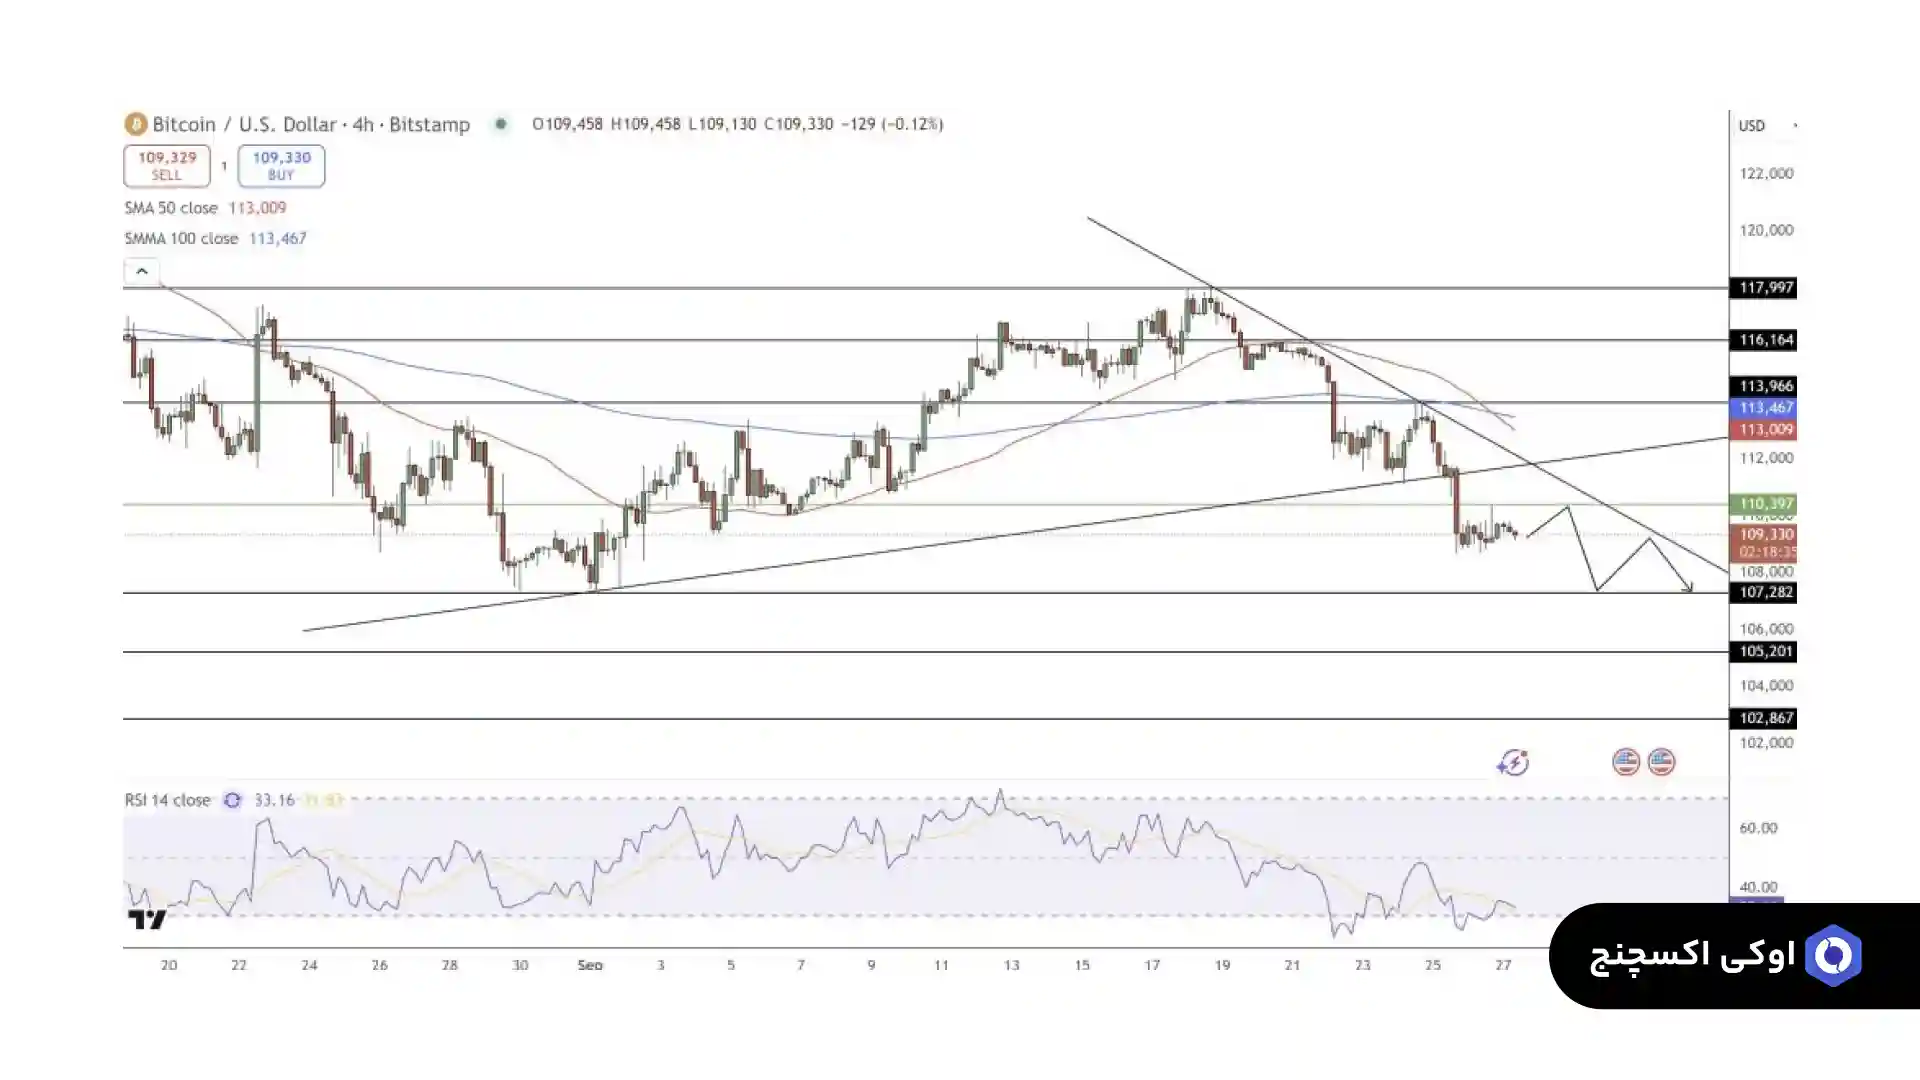Click the blue hexagon OK Exchange logo
The height and width of the screenshot is (1080, 1920).
point(1833,956)
